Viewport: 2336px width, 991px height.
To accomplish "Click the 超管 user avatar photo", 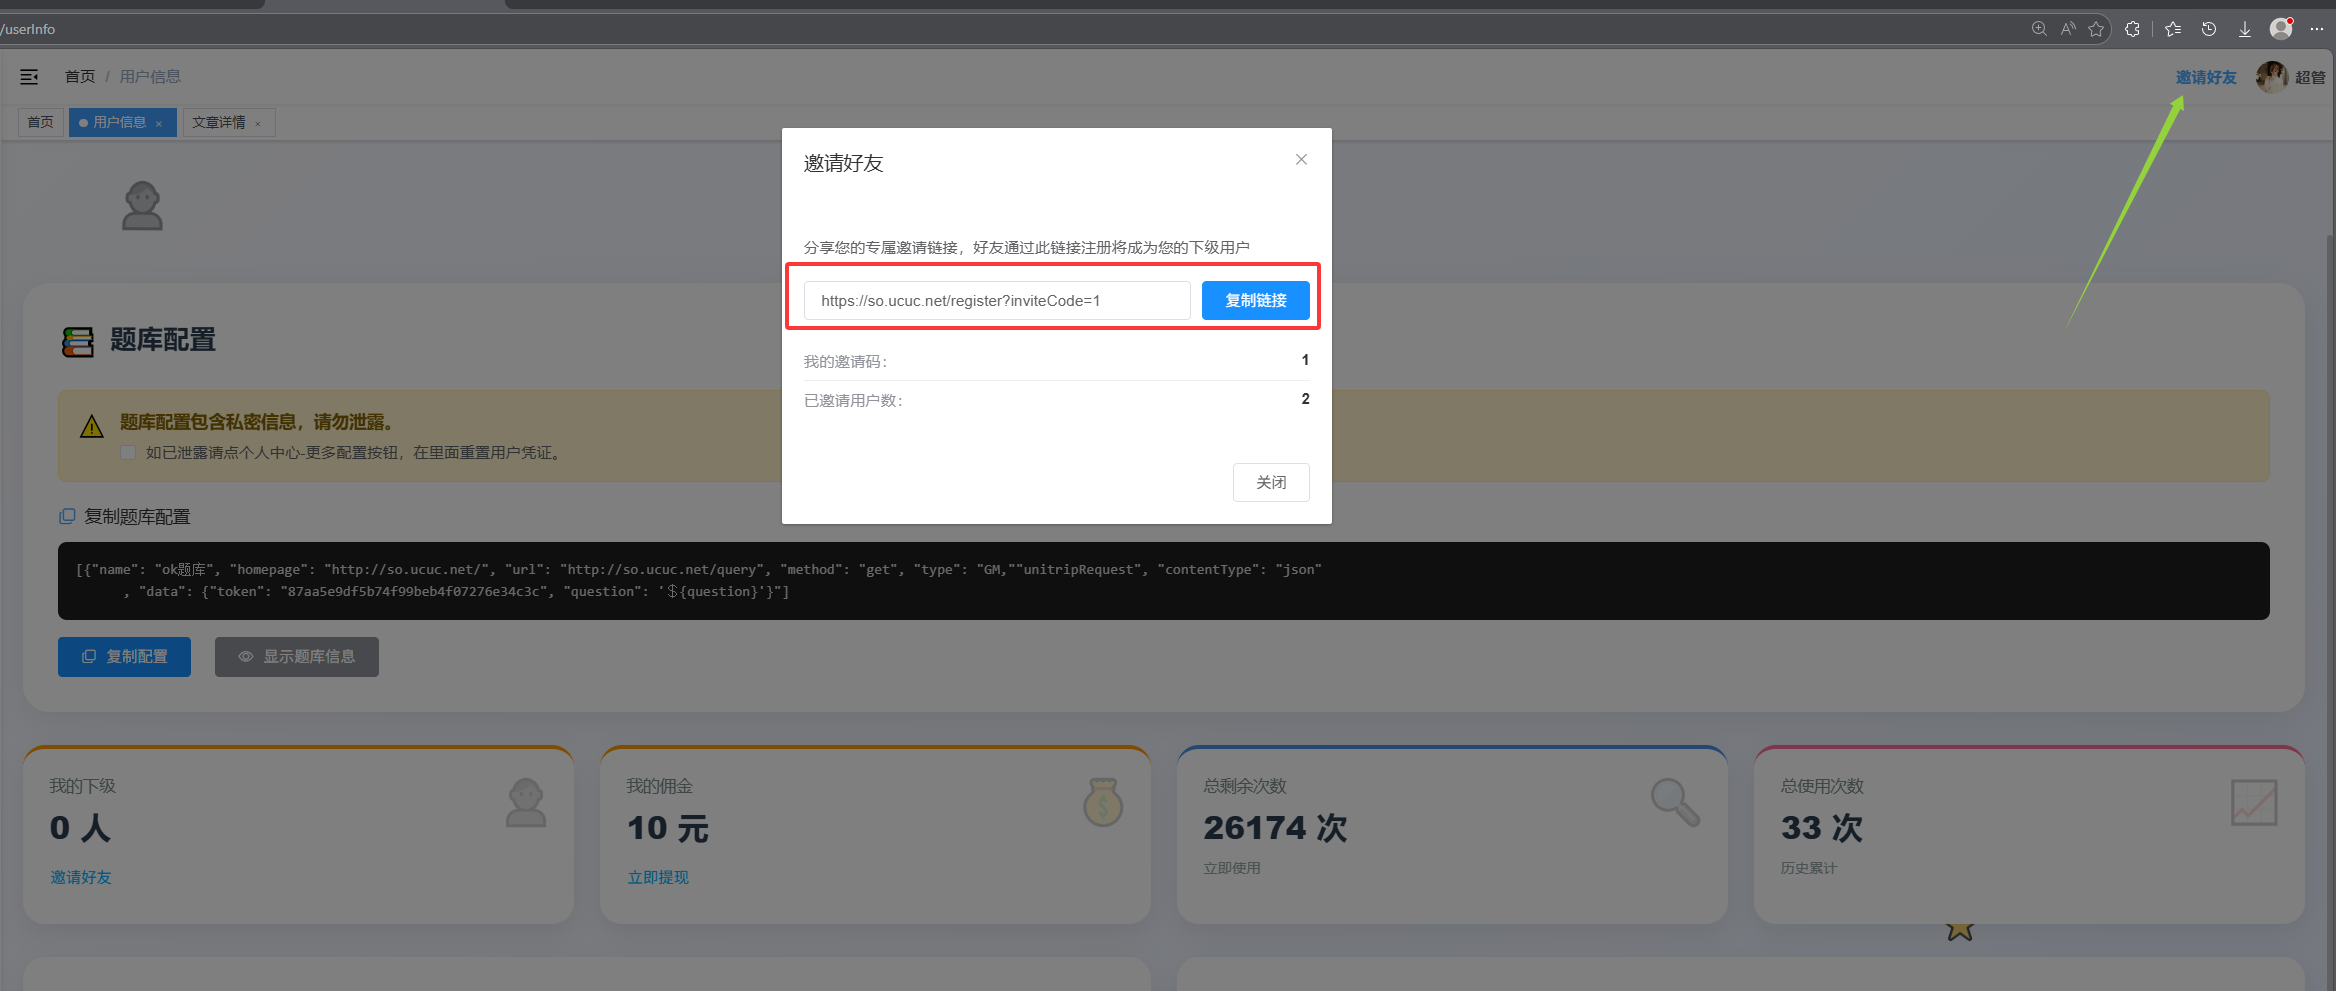I will (x=2271, y=77).
